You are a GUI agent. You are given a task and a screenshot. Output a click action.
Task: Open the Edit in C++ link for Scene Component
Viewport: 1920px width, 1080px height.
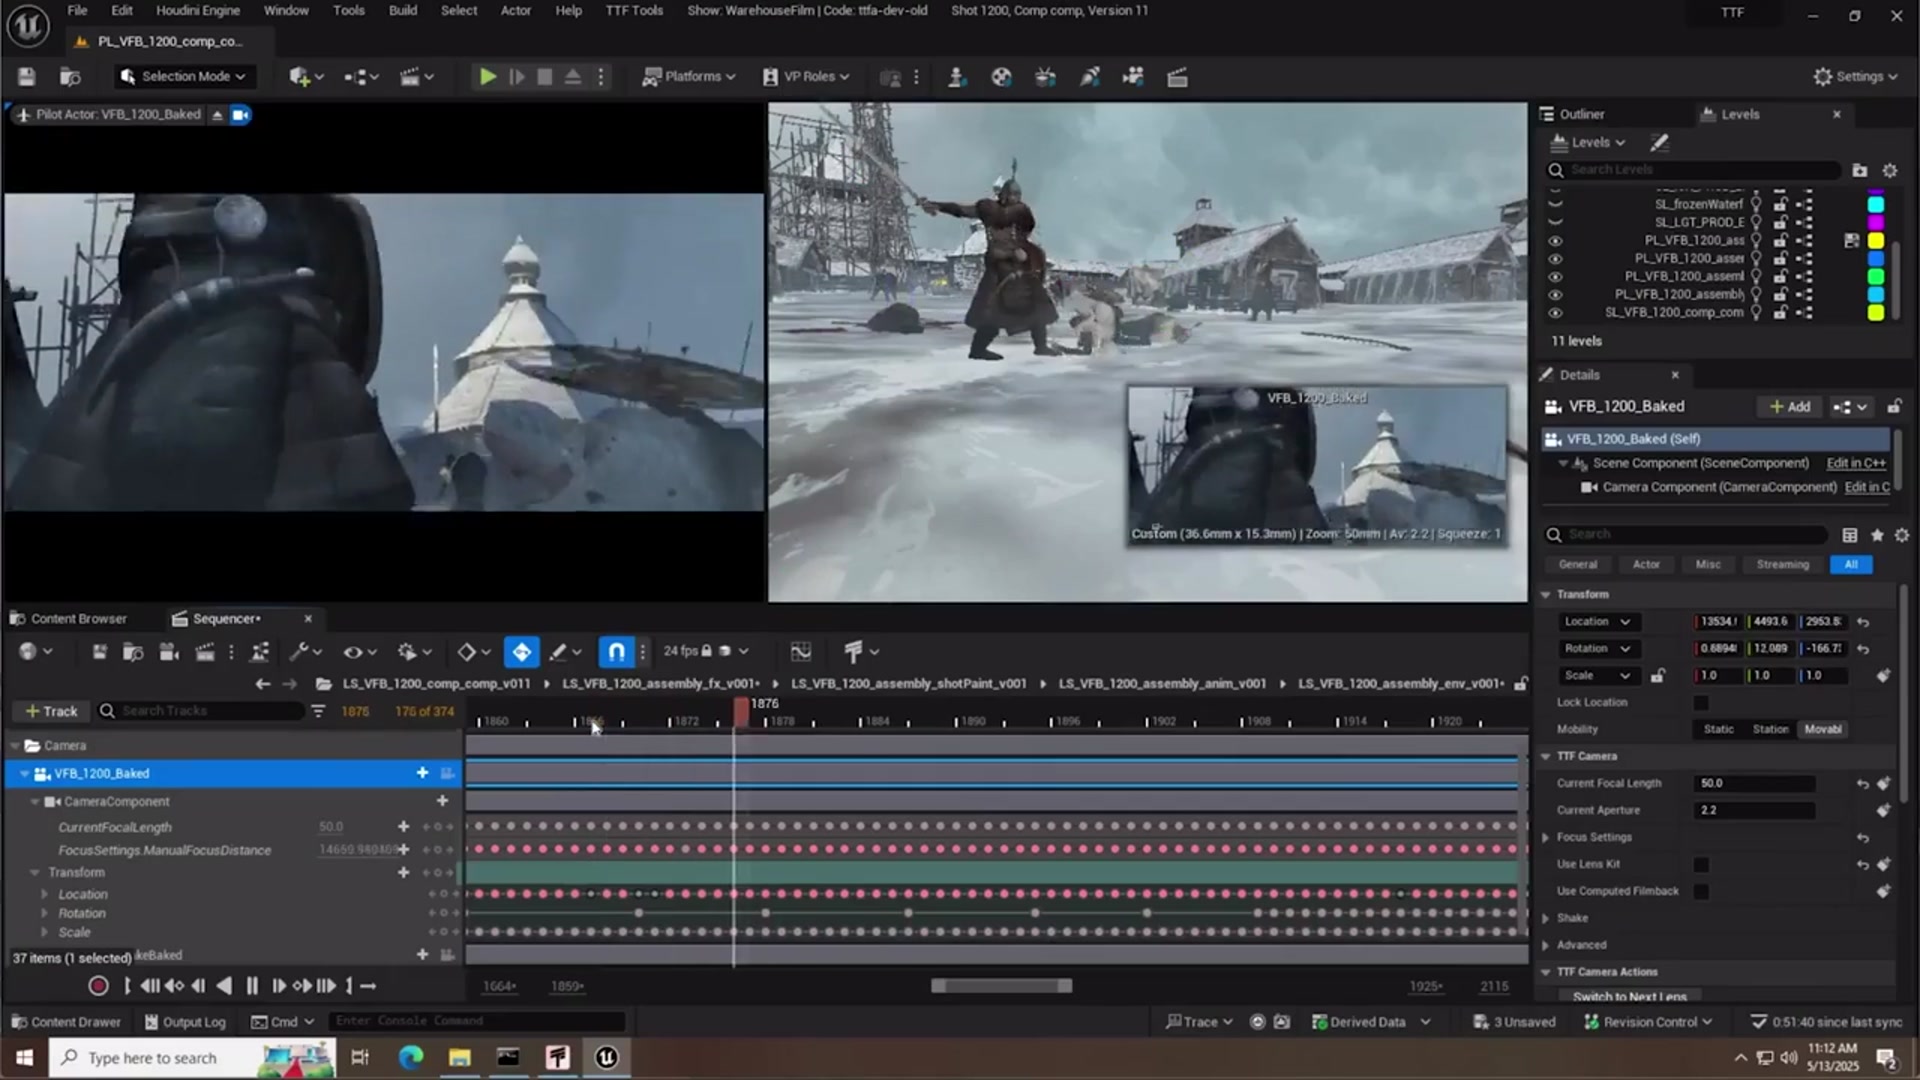click(1856, 463)
